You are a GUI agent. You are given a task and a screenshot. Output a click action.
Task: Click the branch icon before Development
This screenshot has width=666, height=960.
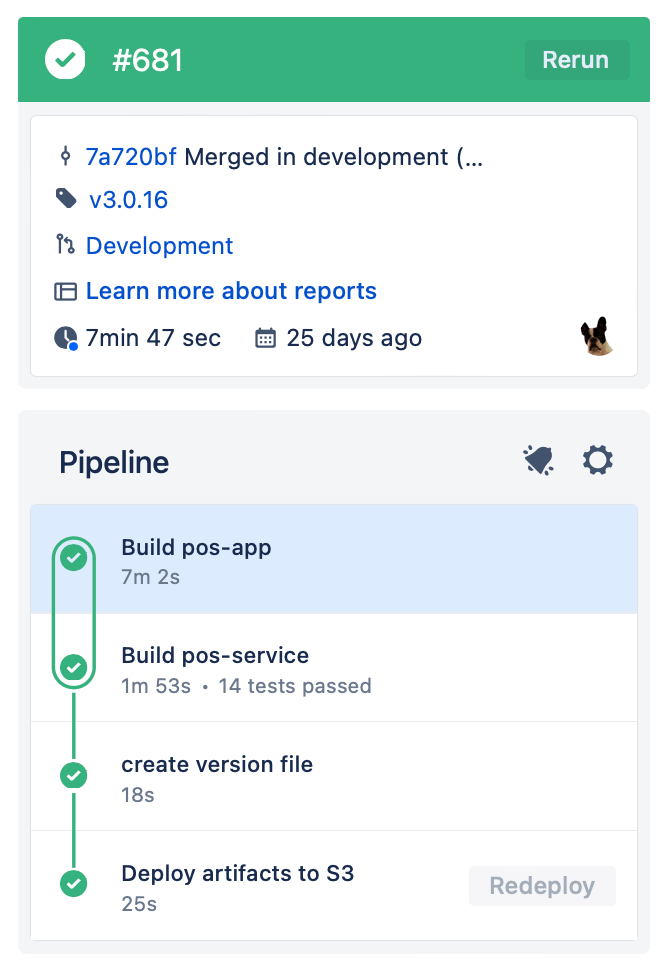click(64, 245)
